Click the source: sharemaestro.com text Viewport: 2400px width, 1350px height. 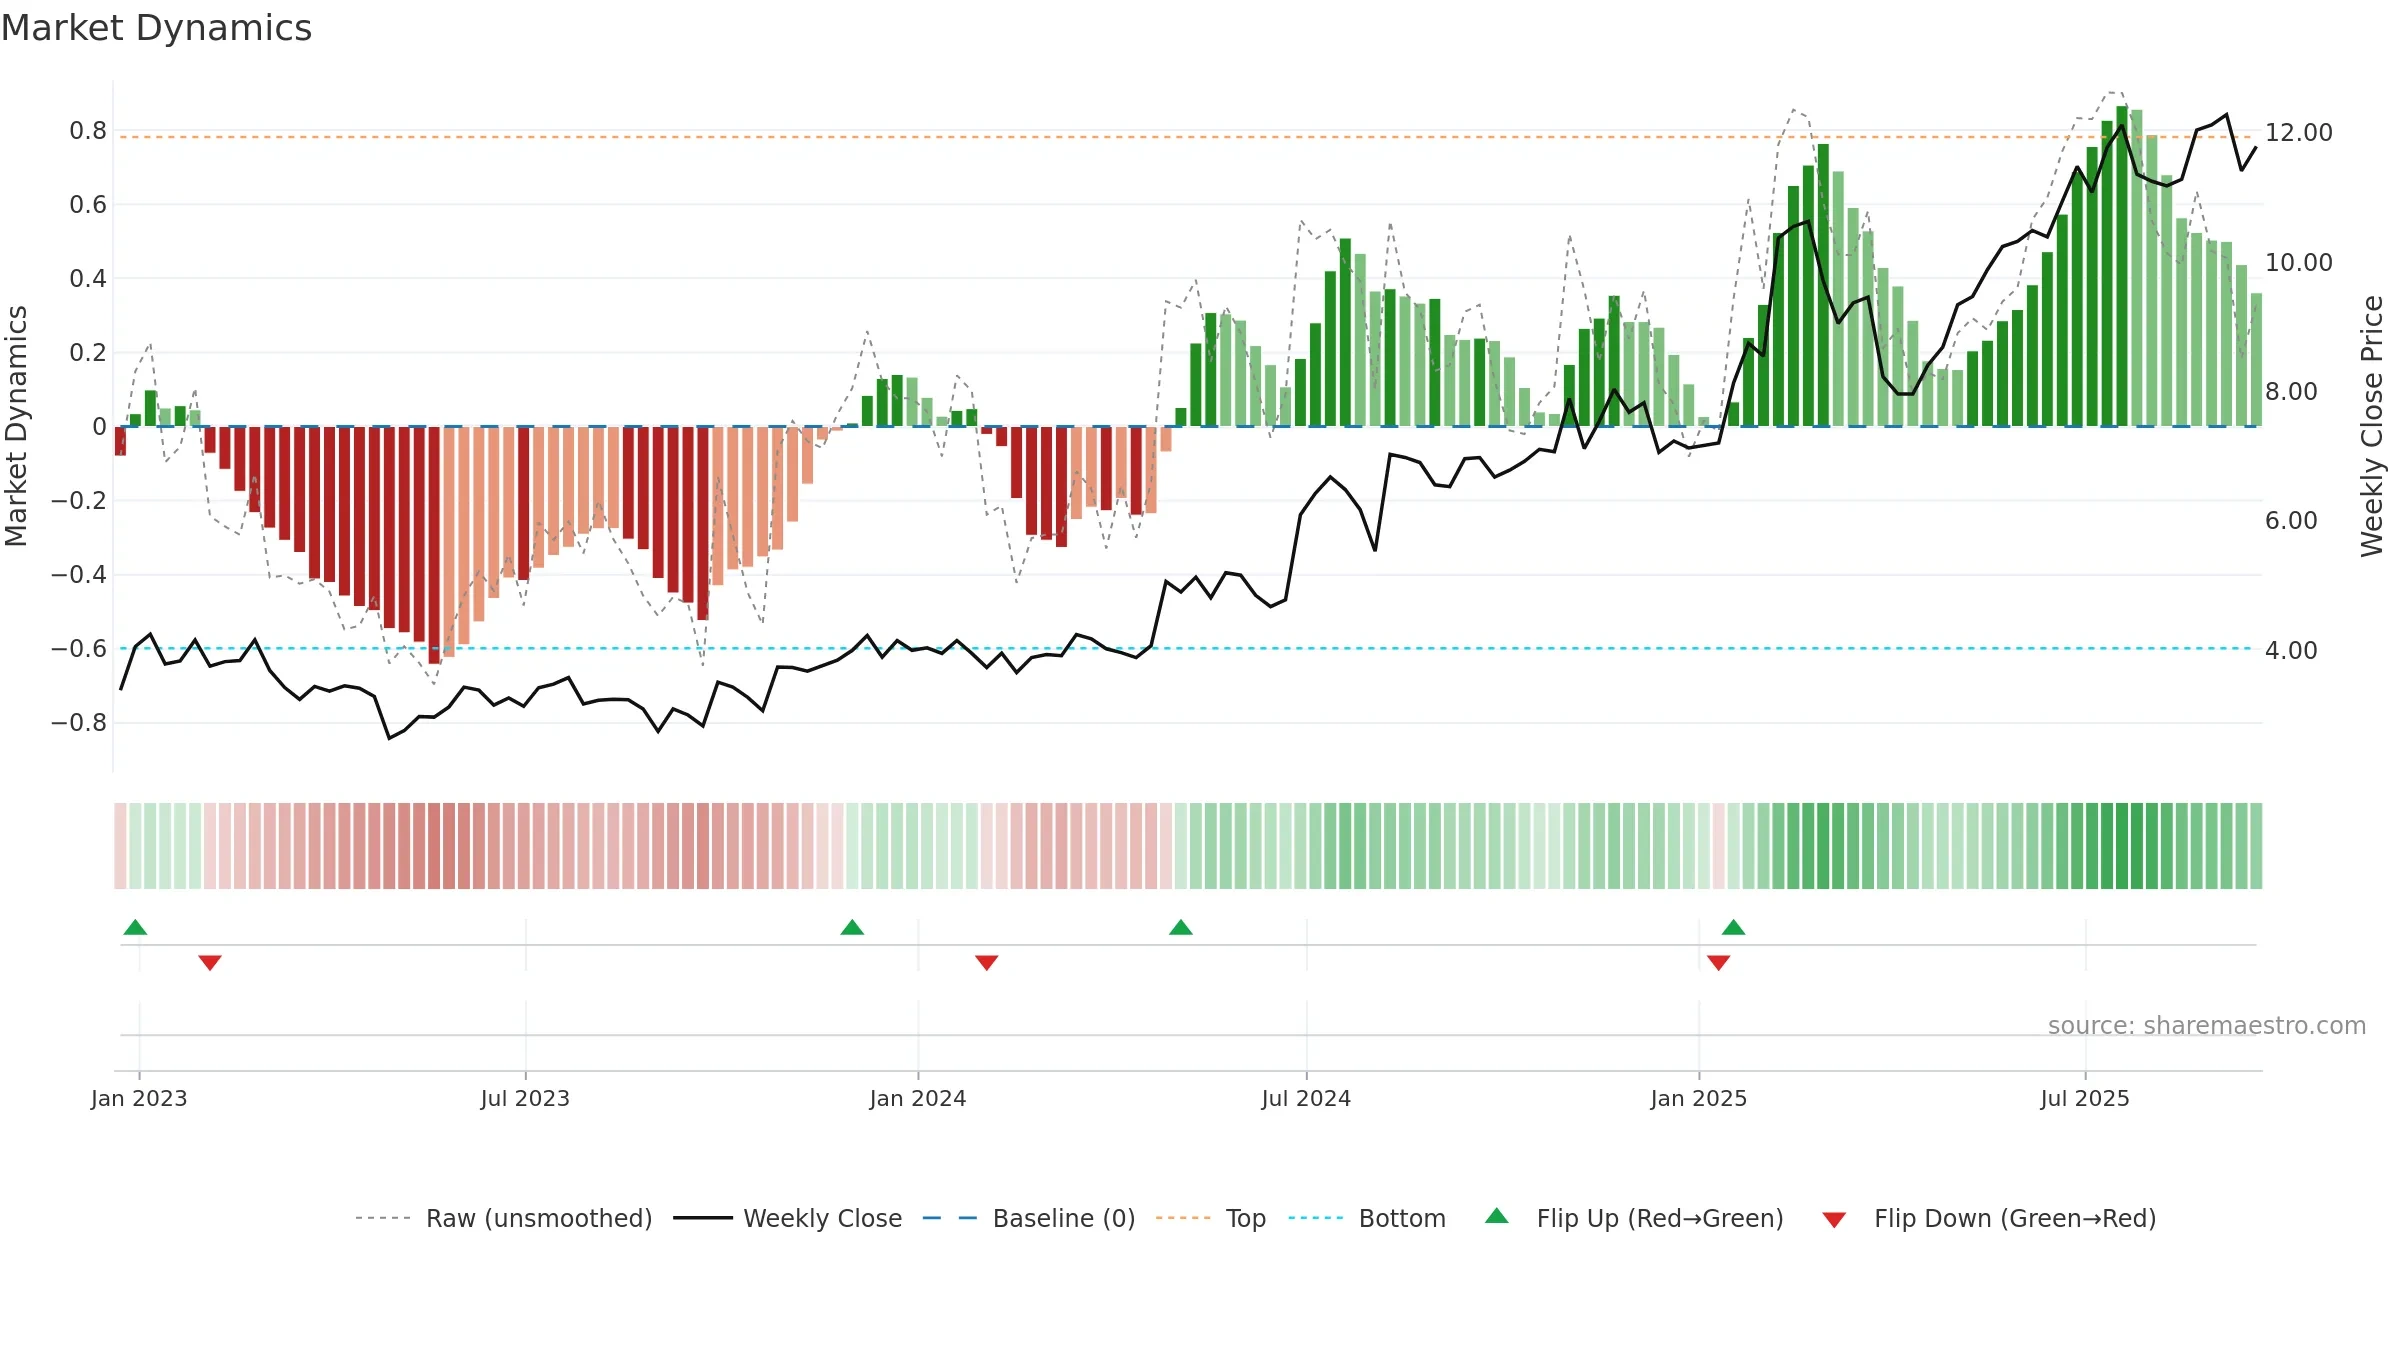tap(2207, 1026)
